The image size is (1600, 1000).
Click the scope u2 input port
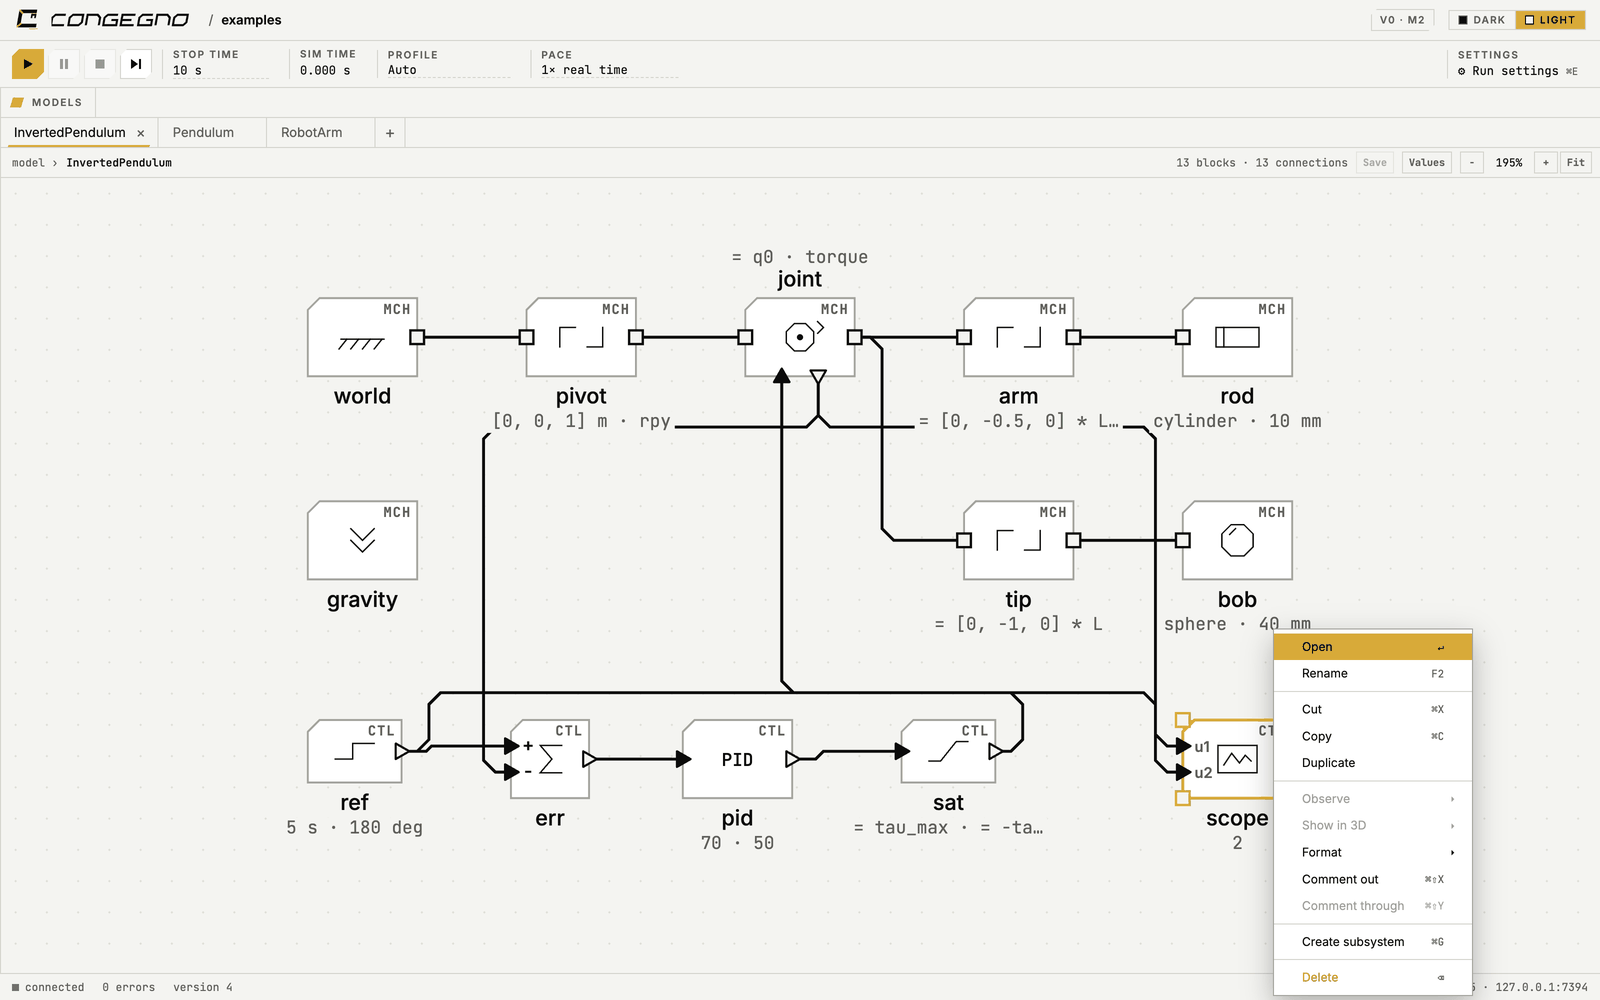[1184, 772]
